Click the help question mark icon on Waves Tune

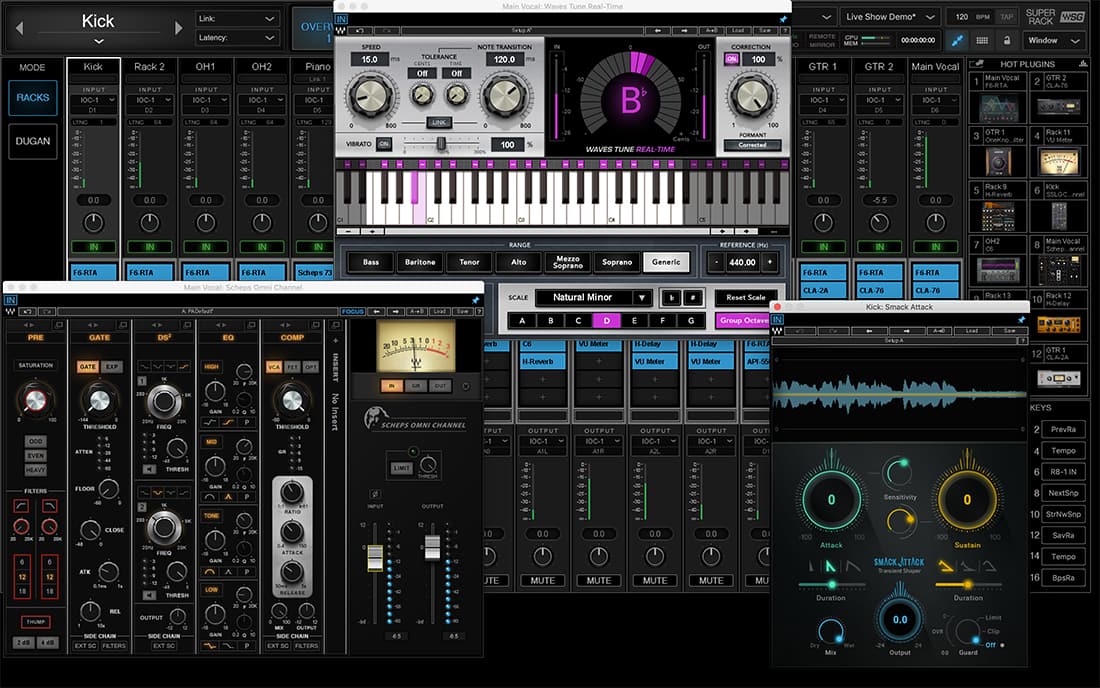[785, 31]
